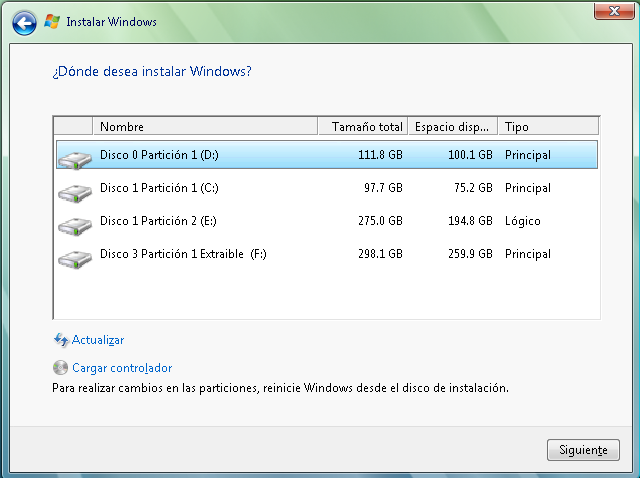Click the 97.7 GB total size cell
This screenshot has width=640, height=478.
point(383,188)
